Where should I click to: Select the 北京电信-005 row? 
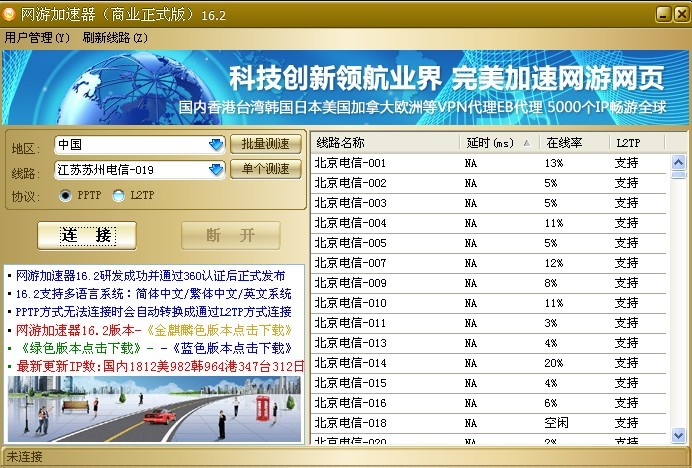tap(489, 243)
